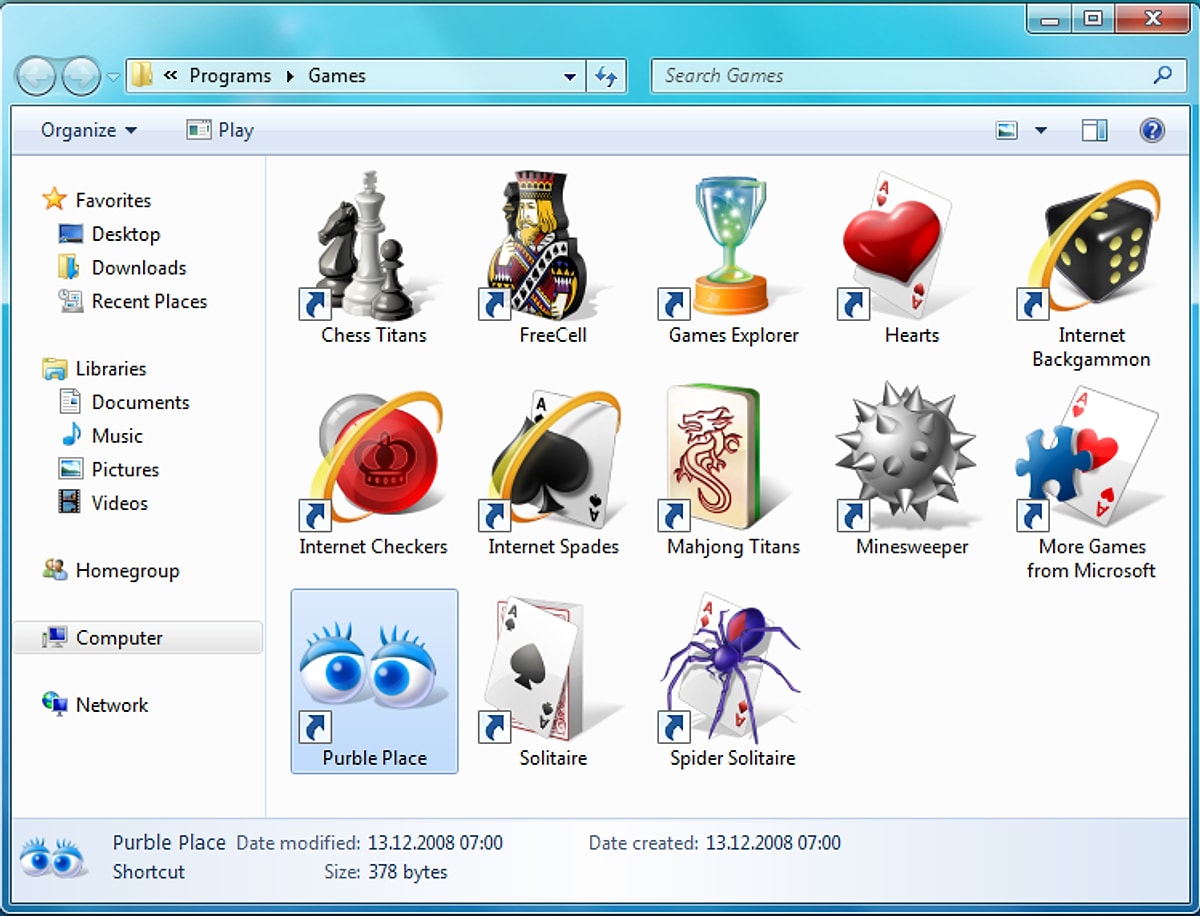Click the date modified value 13.12.2008 07:00
Image resolution: width=1200 pixels, height=916 pixels.
tap(435, 843)
